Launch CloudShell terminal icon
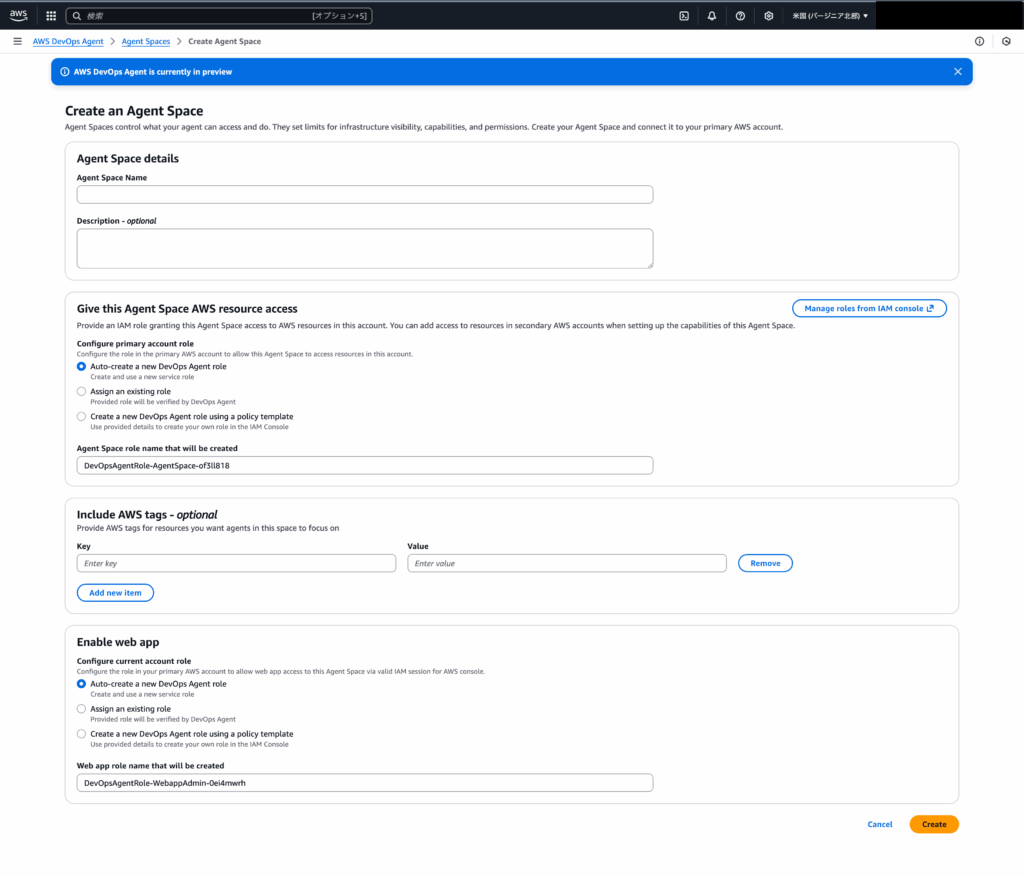The height and width of the screenshot is (876, 1024). pyautogui.click(x=684, y=16)
